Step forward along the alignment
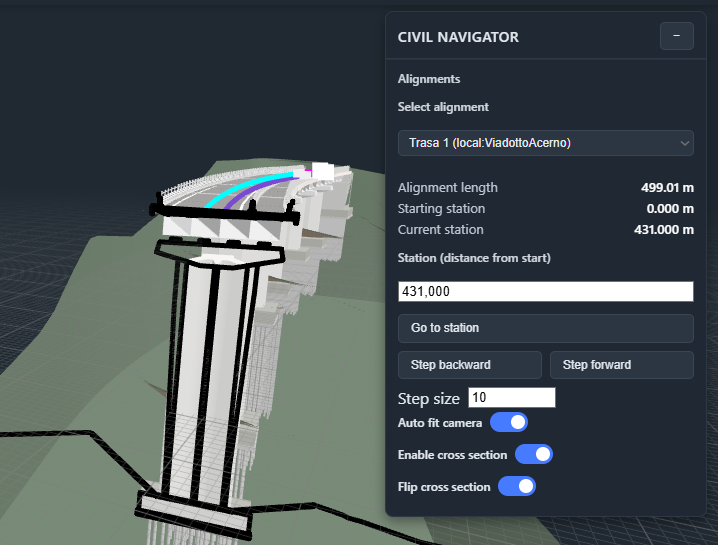Viewport: 718px width, 545px height. [x=621, y=365]
